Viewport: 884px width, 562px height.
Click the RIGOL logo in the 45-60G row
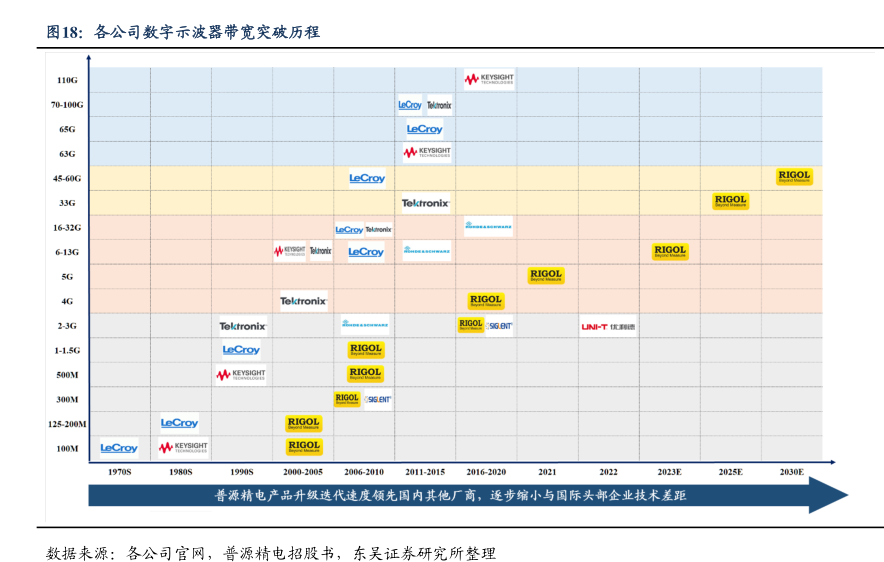click(795, 177)
